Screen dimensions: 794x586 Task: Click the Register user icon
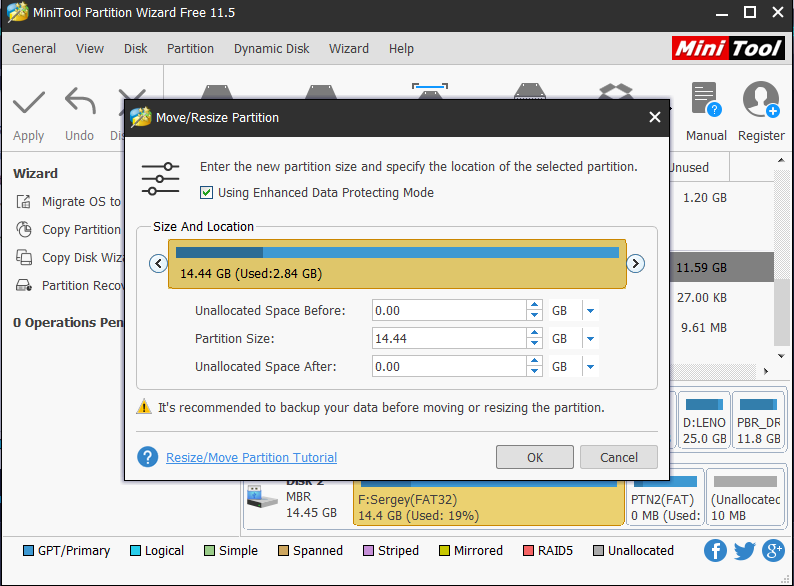761,99
